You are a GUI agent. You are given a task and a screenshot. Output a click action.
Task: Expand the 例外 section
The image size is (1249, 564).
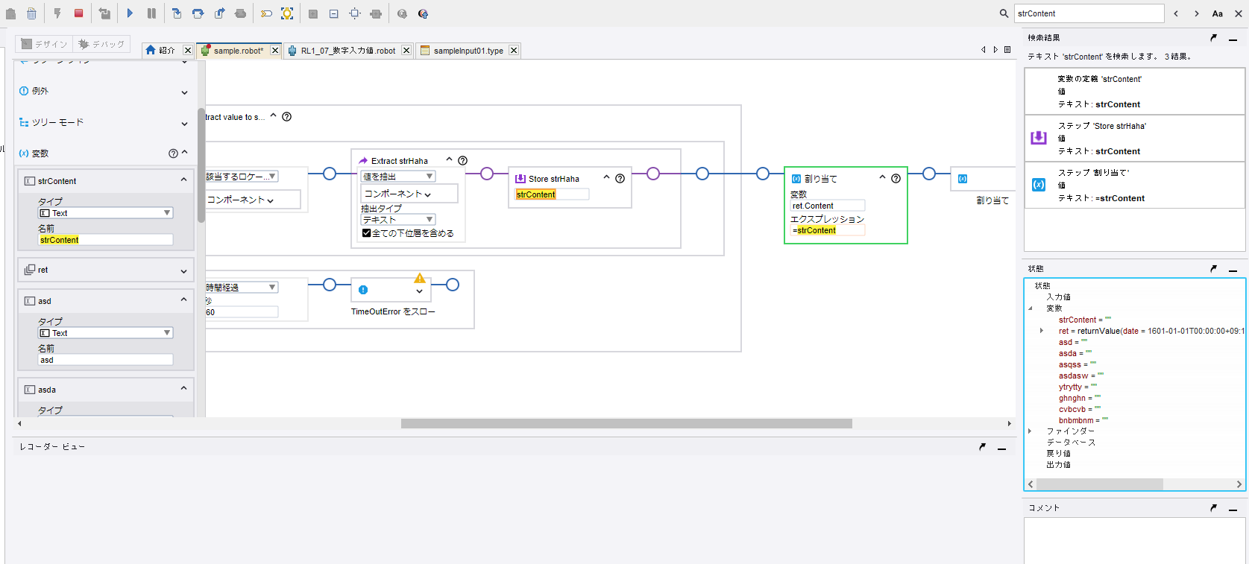[x=184, y=92]
